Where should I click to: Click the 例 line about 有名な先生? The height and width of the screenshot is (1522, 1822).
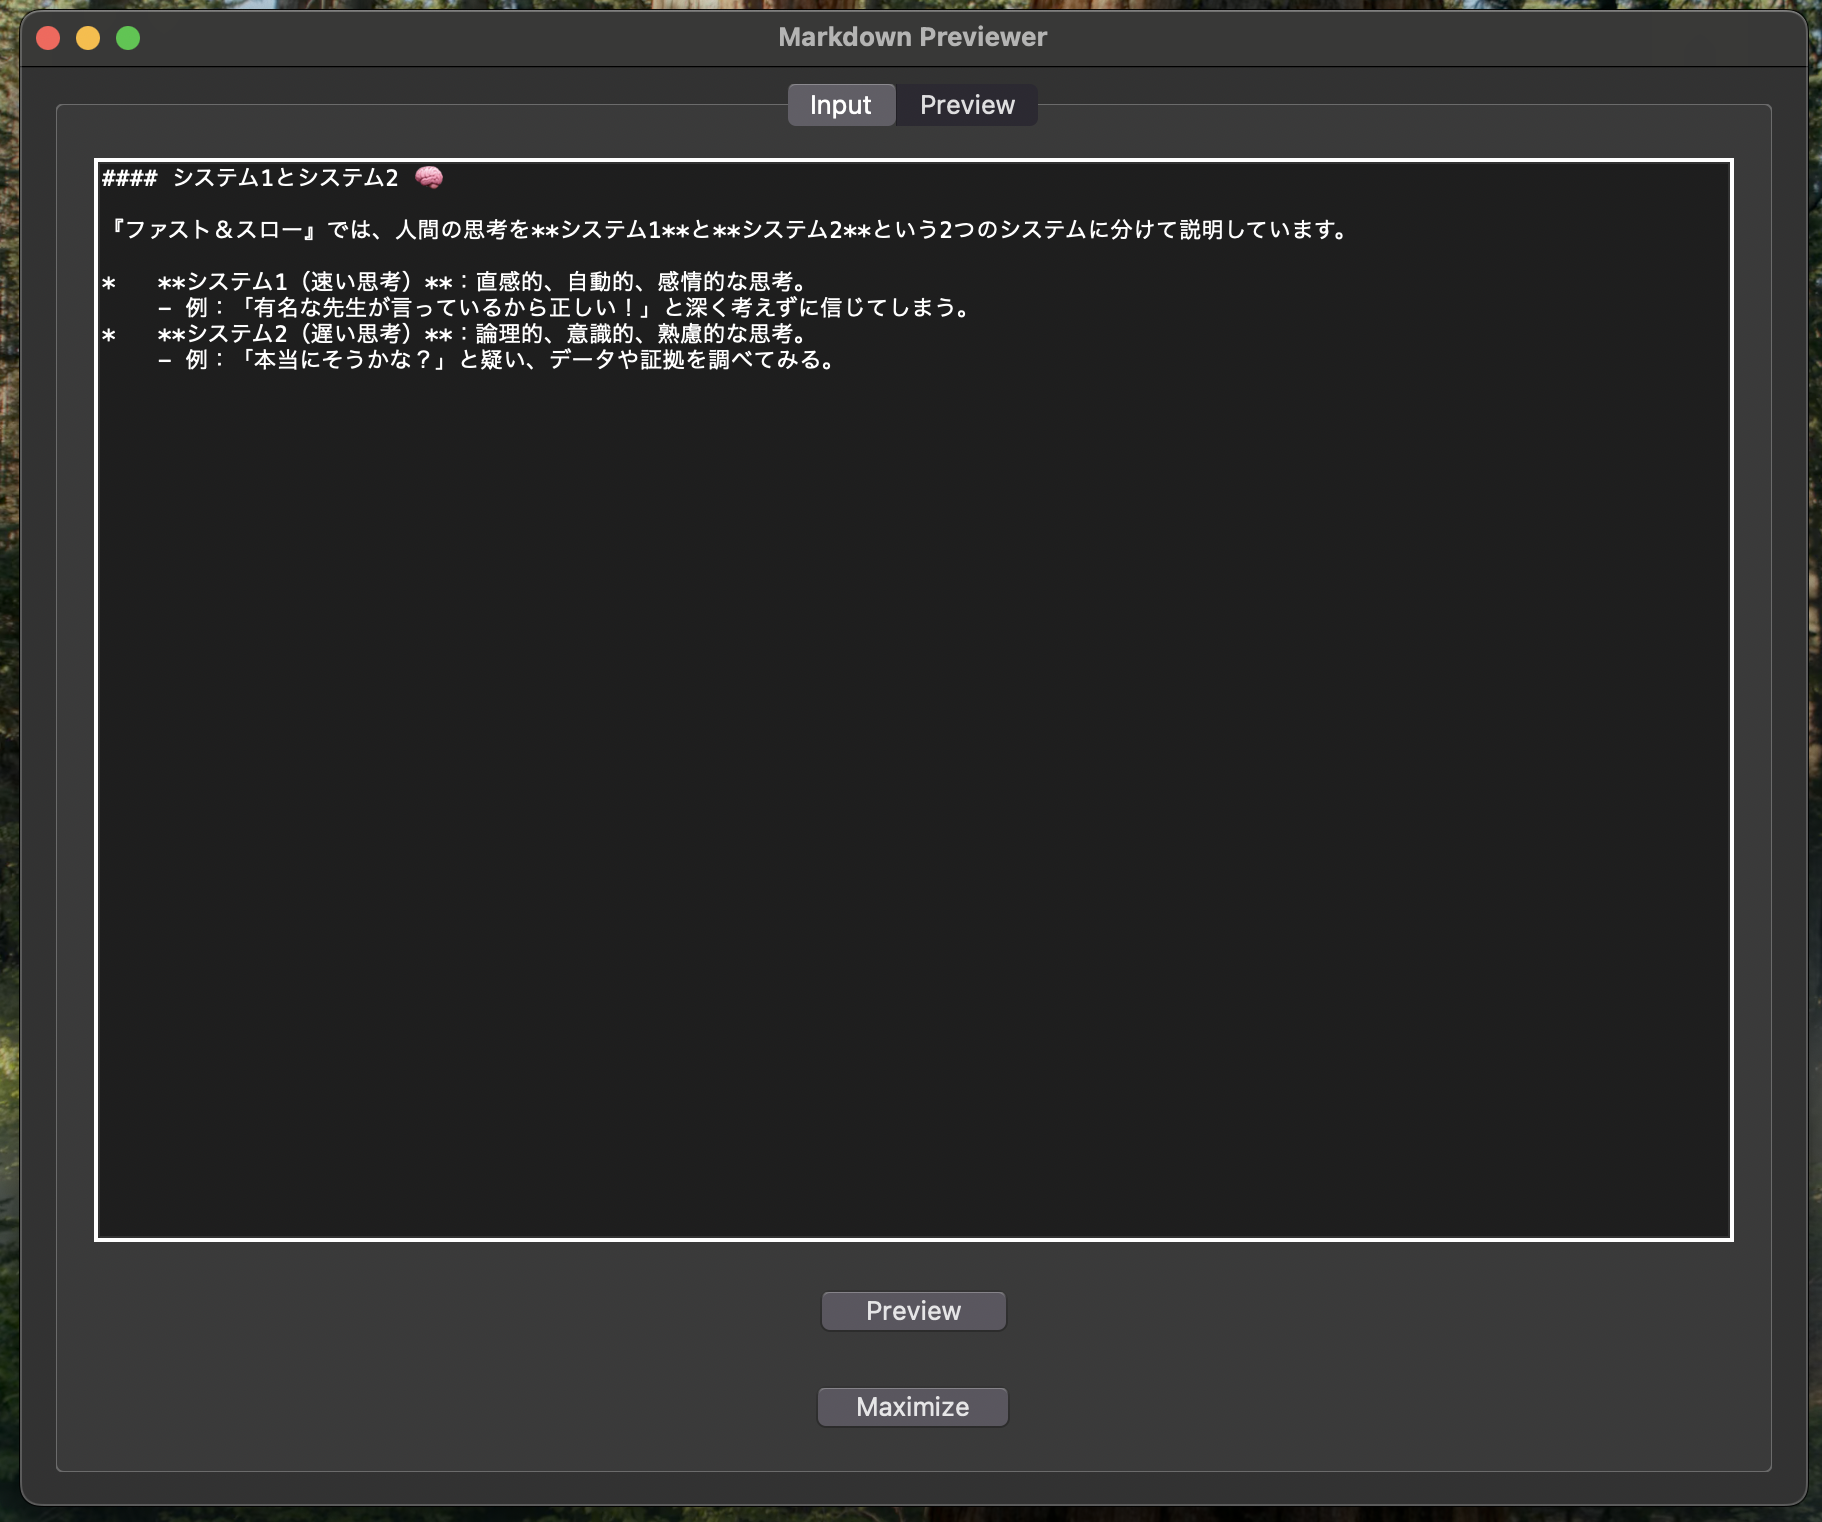tap(560, 307)
